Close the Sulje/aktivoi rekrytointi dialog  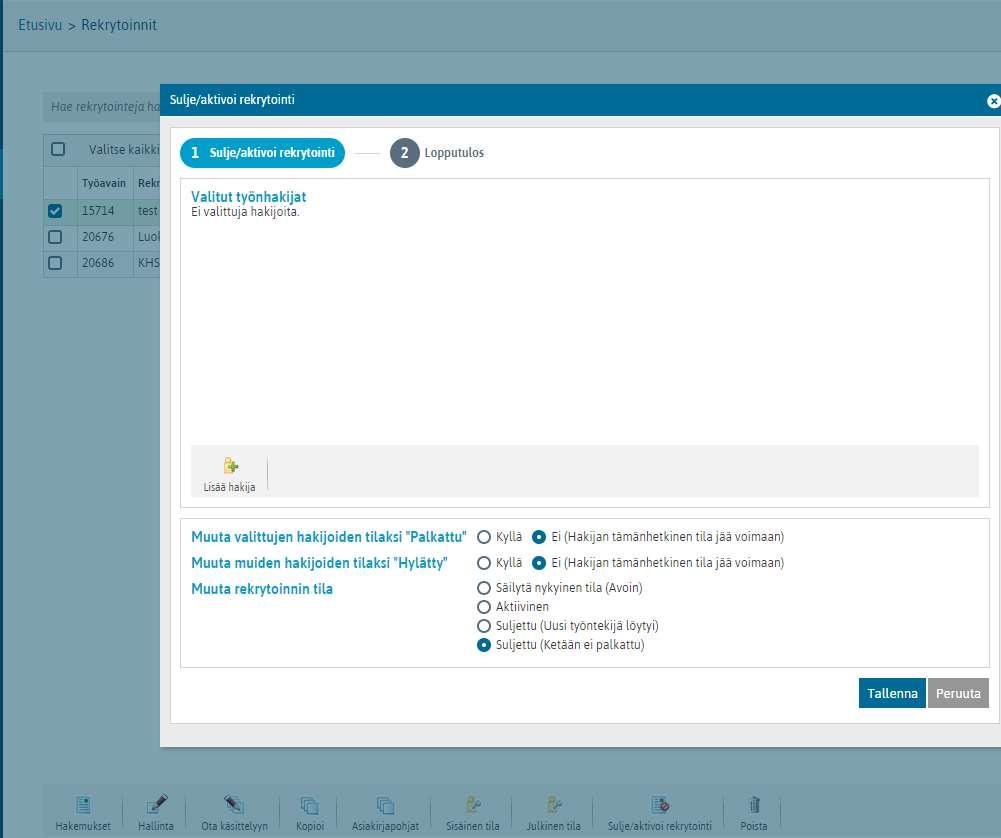click(993, 101)
